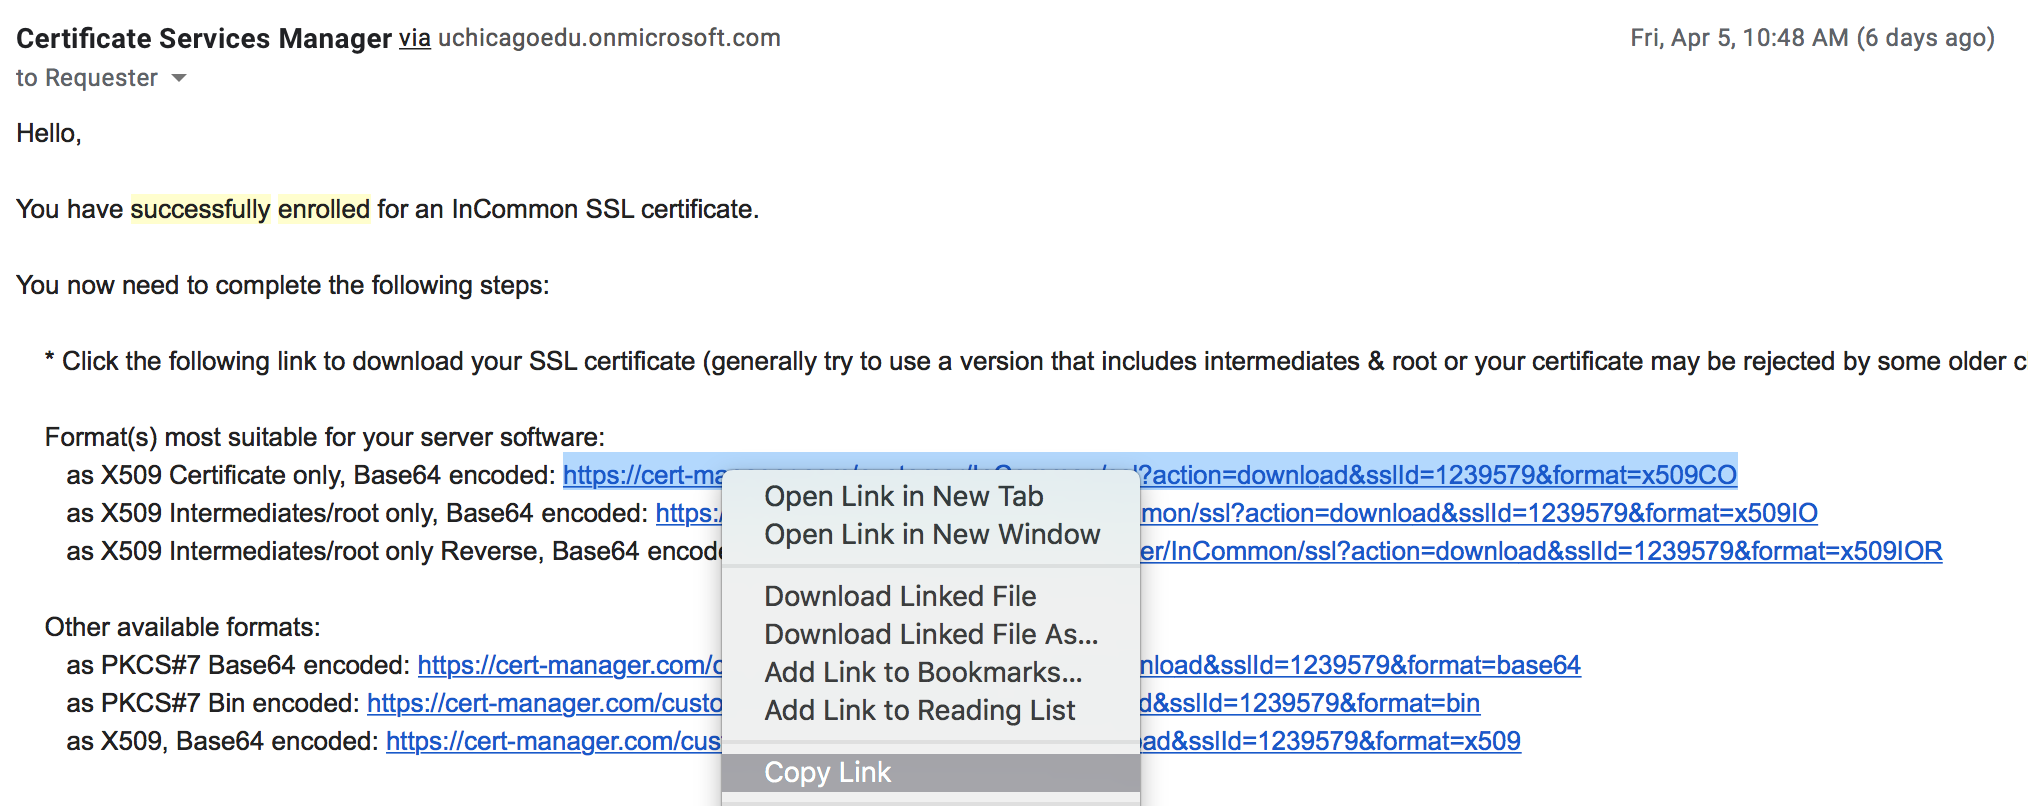Open the X509 Intermediates/root only x509IO link
Viewport: 2028px width, 806px height.
point(1478,513)
